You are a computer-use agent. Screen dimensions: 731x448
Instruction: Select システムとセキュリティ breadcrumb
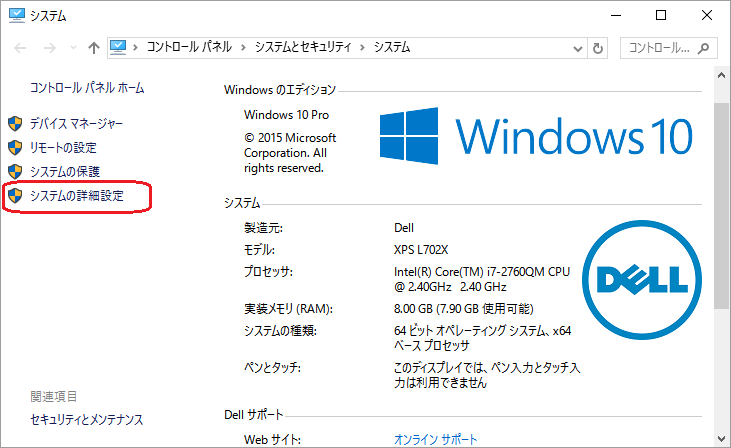[x=303, y=47]
